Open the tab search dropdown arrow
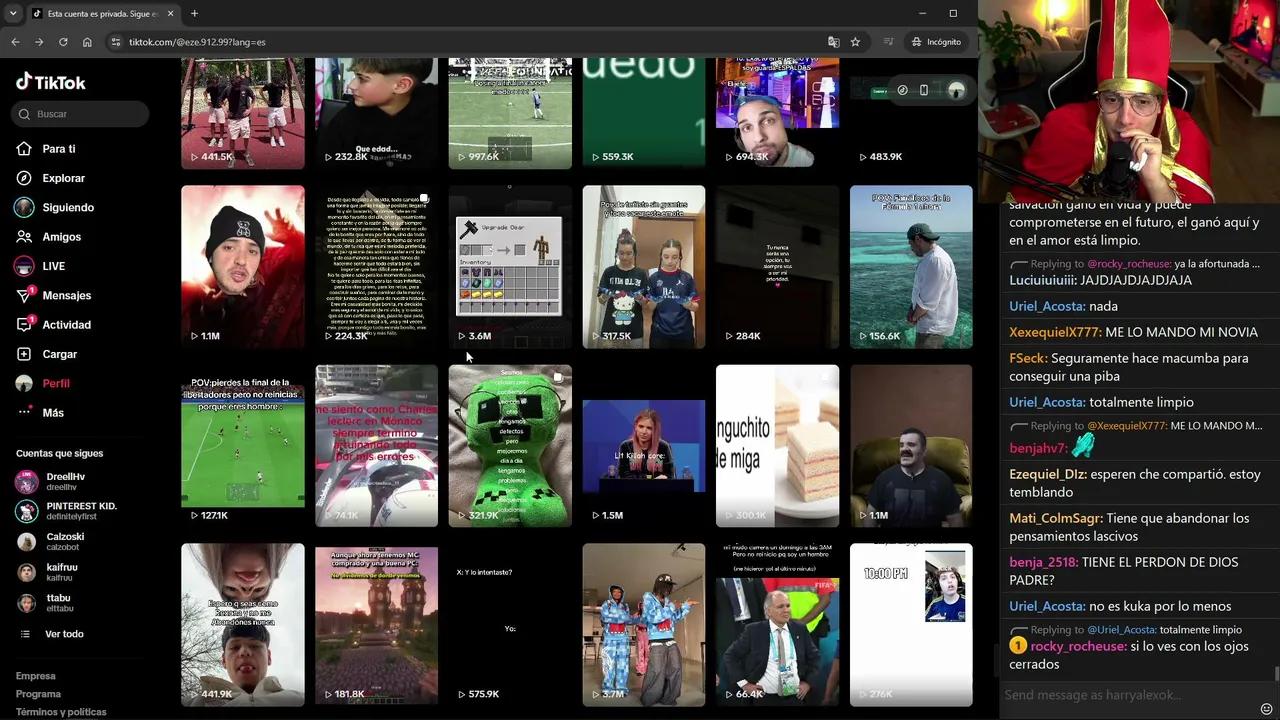 [x=13, y=14]
